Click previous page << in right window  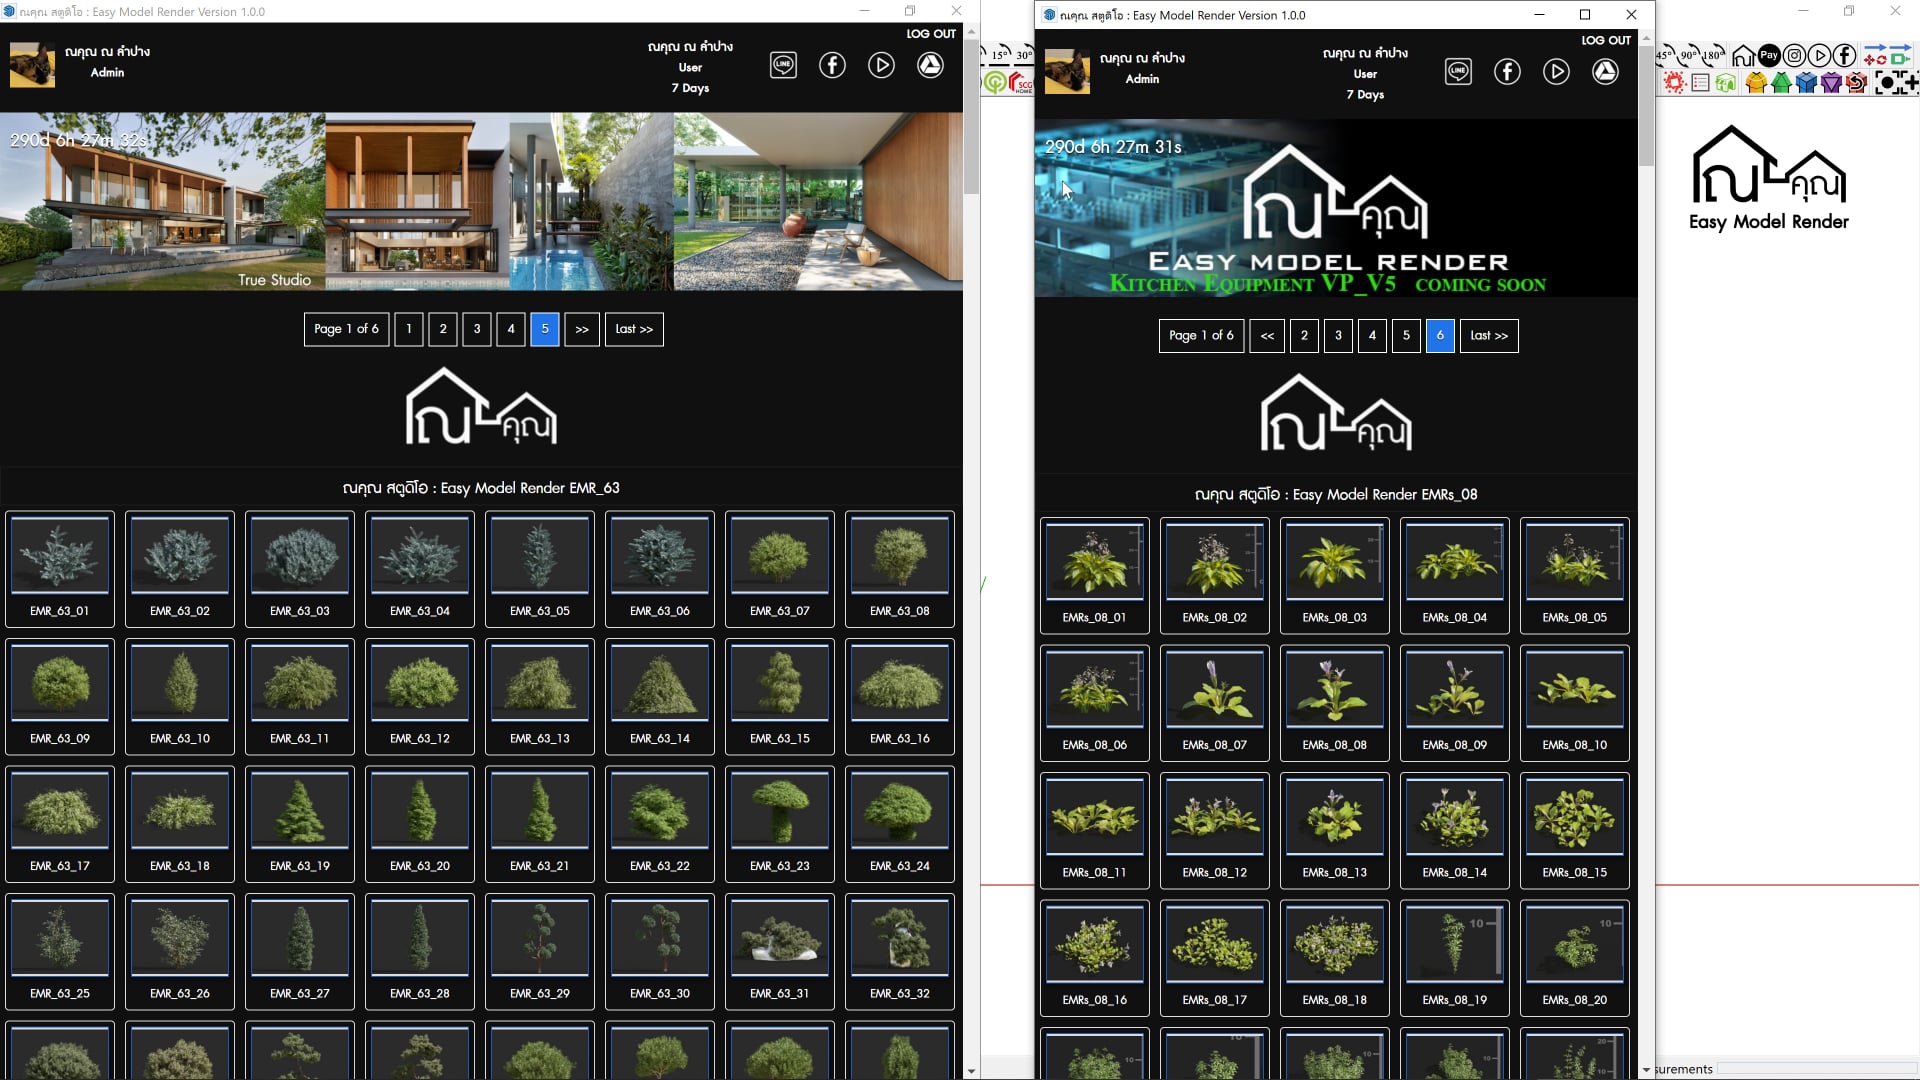1267,336
